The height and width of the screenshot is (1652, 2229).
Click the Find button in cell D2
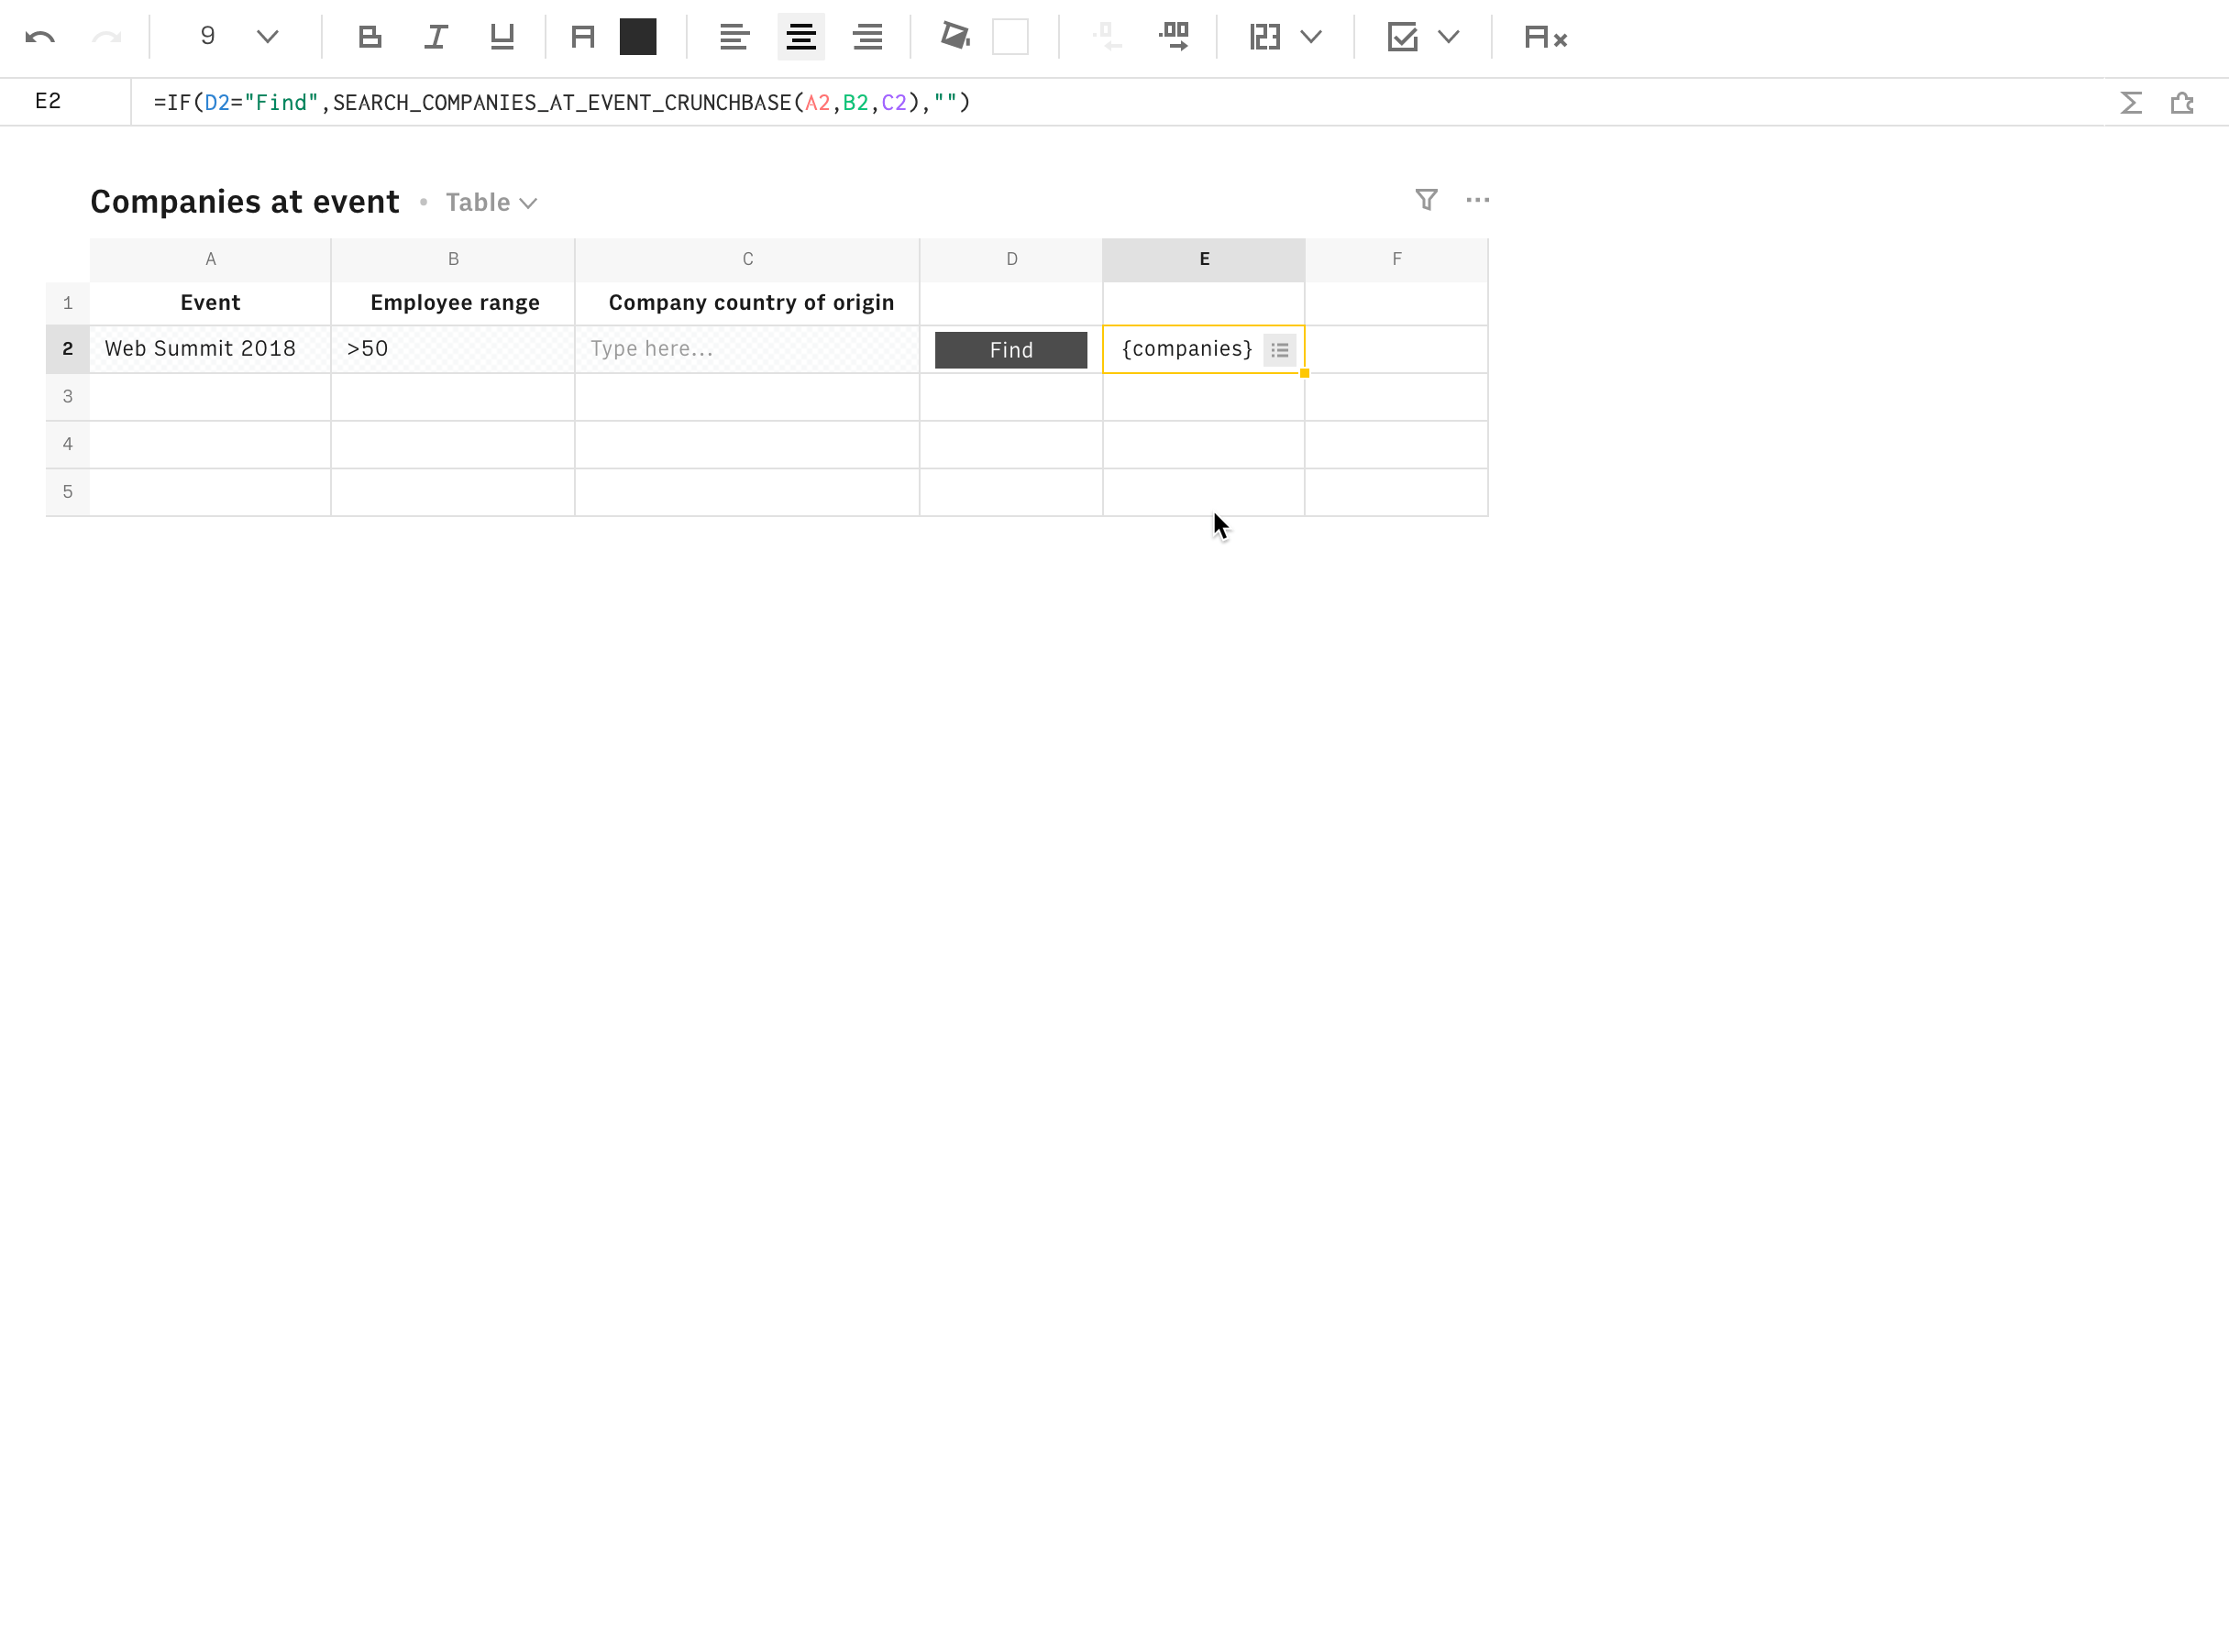(x=1012, y=348)
